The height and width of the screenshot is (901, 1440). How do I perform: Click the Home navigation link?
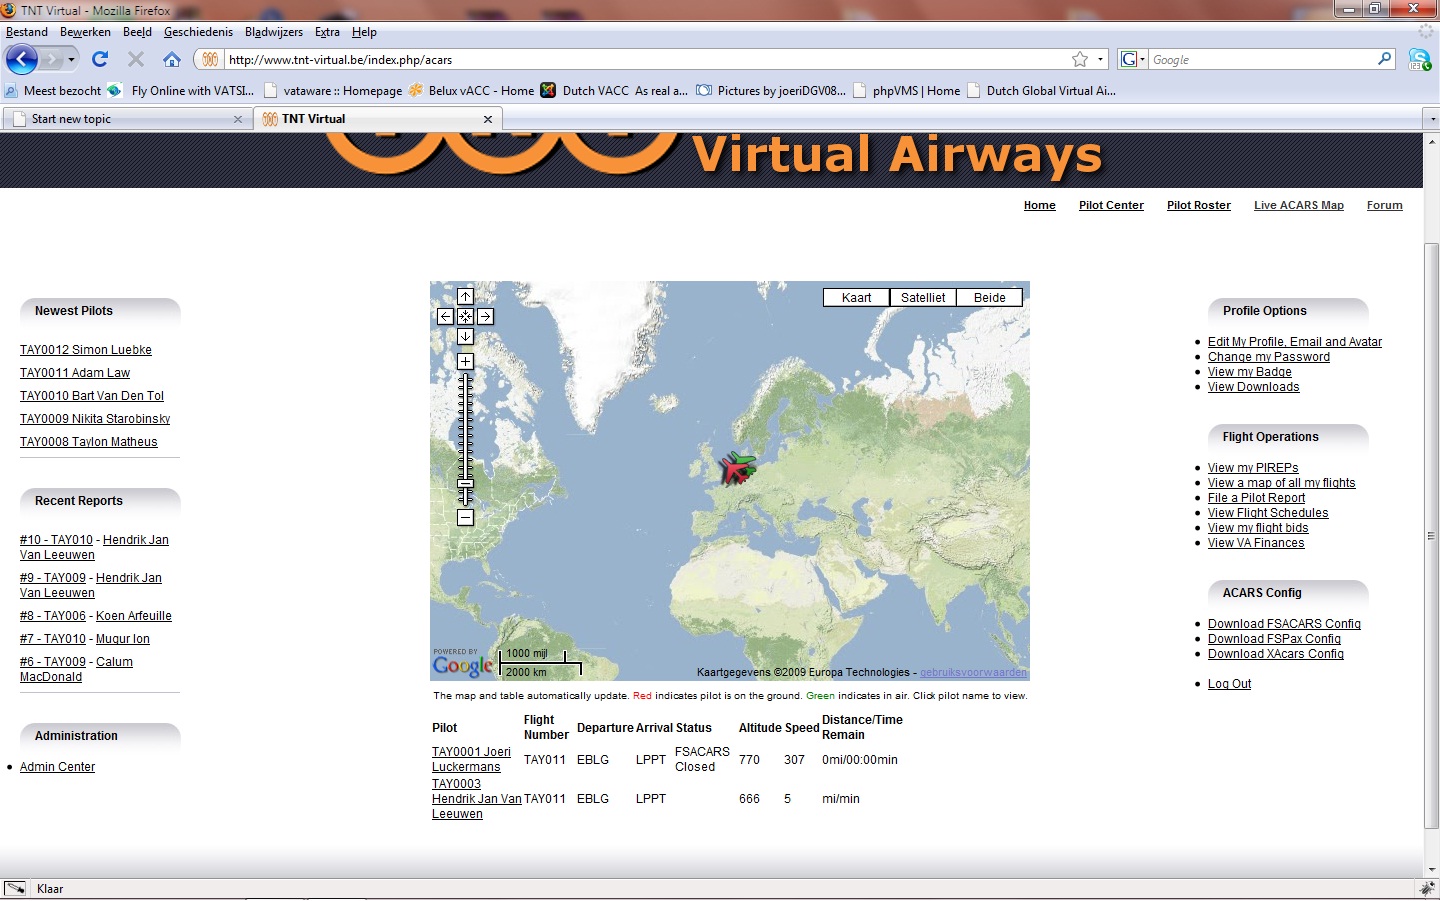coord(1040,205)
